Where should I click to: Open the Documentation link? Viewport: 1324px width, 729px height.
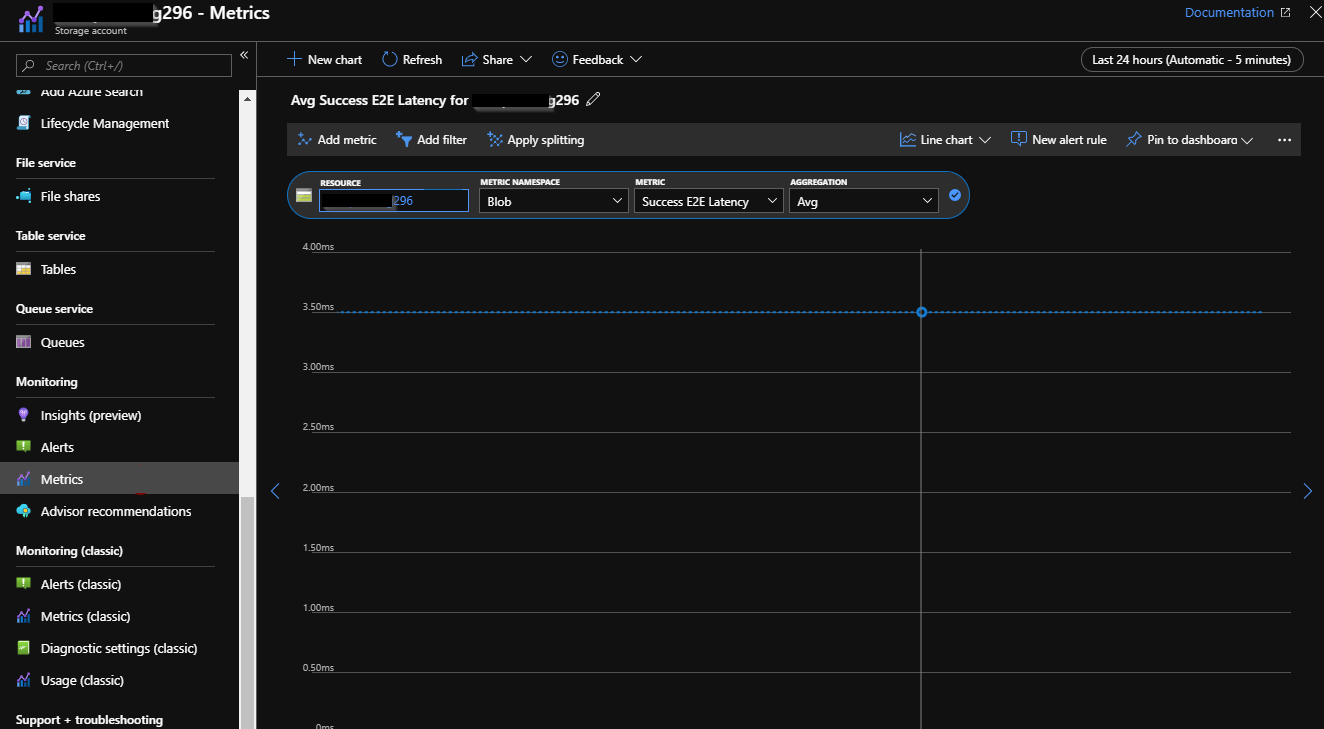(1237, 13)
